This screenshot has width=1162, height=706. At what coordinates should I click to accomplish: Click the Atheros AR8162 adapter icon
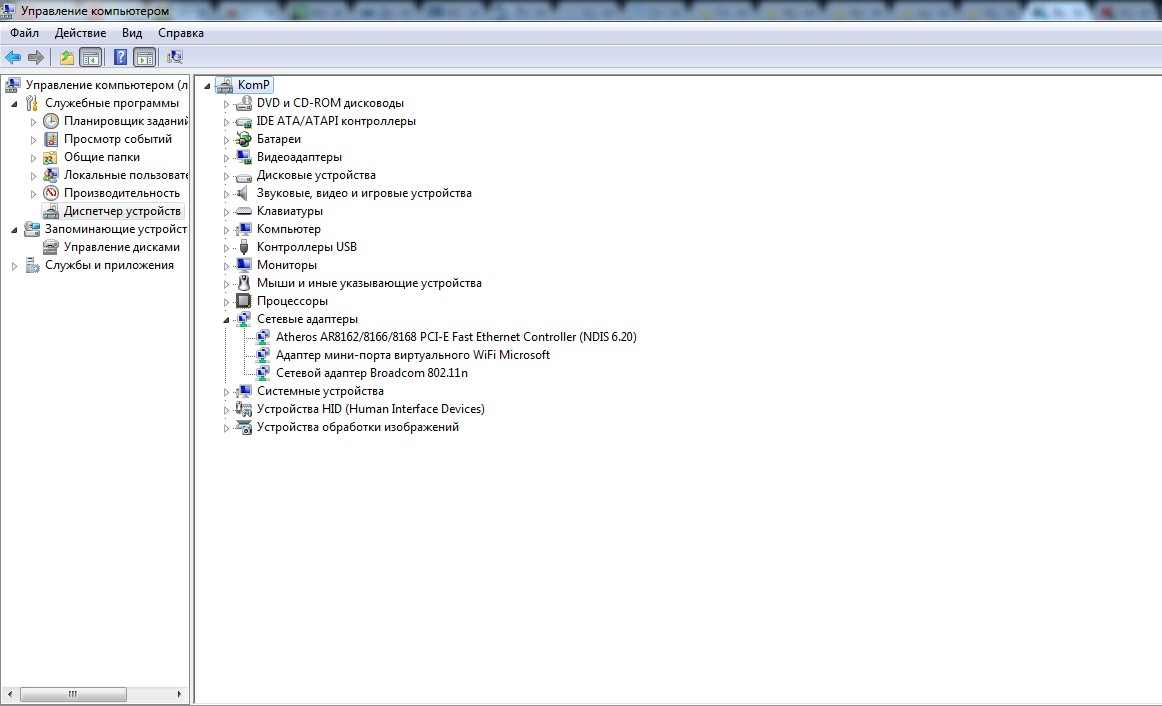(262, 337)
